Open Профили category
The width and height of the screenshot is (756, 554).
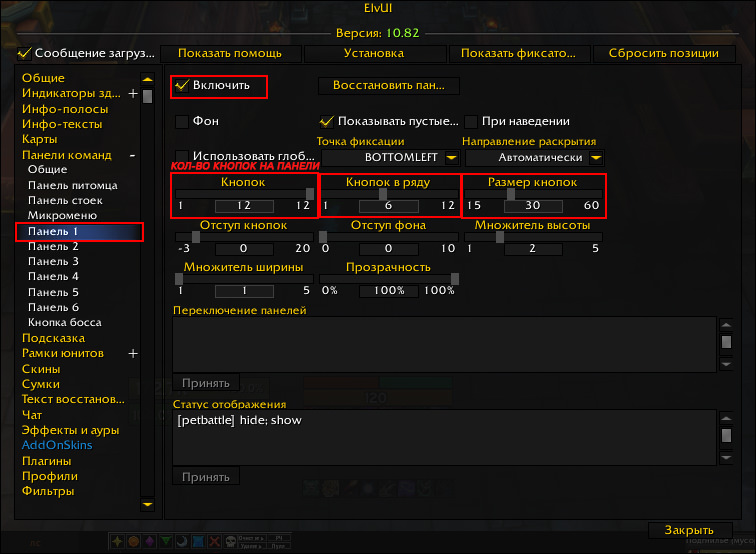click(50, 476)
